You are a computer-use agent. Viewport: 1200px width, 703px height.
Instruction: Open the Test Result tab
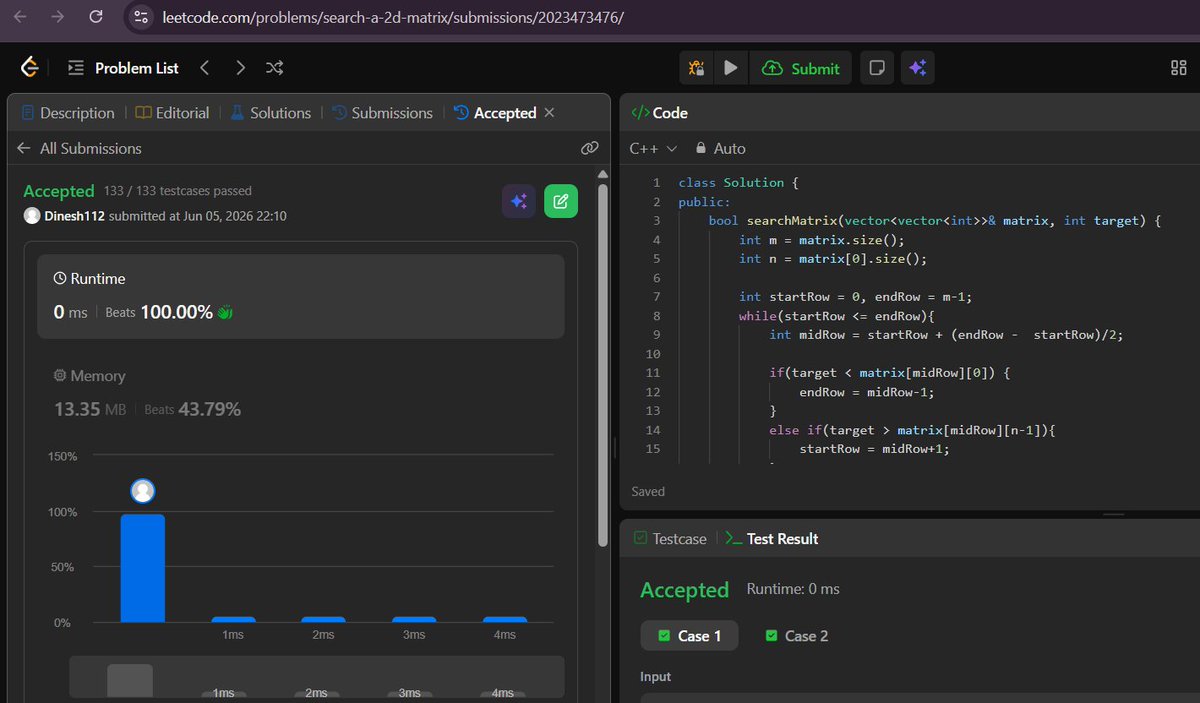771,538
